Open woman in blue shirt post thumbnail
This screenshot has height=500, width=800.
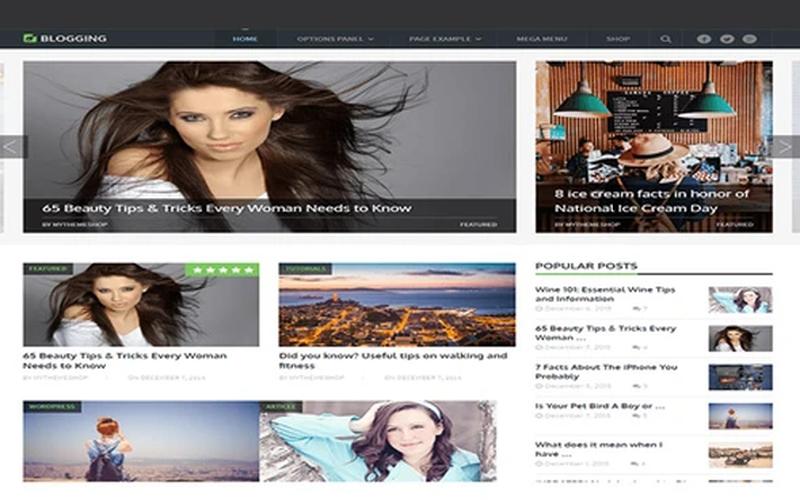click(x=378, y=441)
